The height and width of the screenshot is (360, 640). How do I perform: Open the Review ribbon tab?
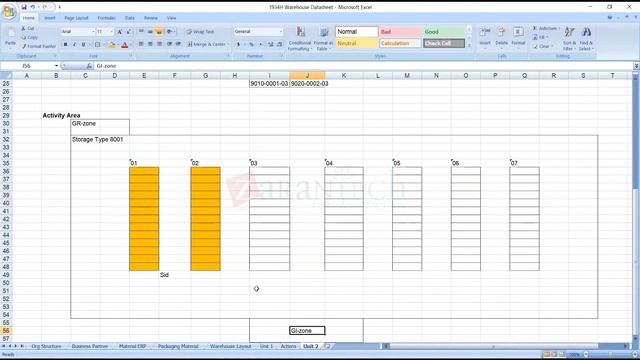[x=151, y=18]
